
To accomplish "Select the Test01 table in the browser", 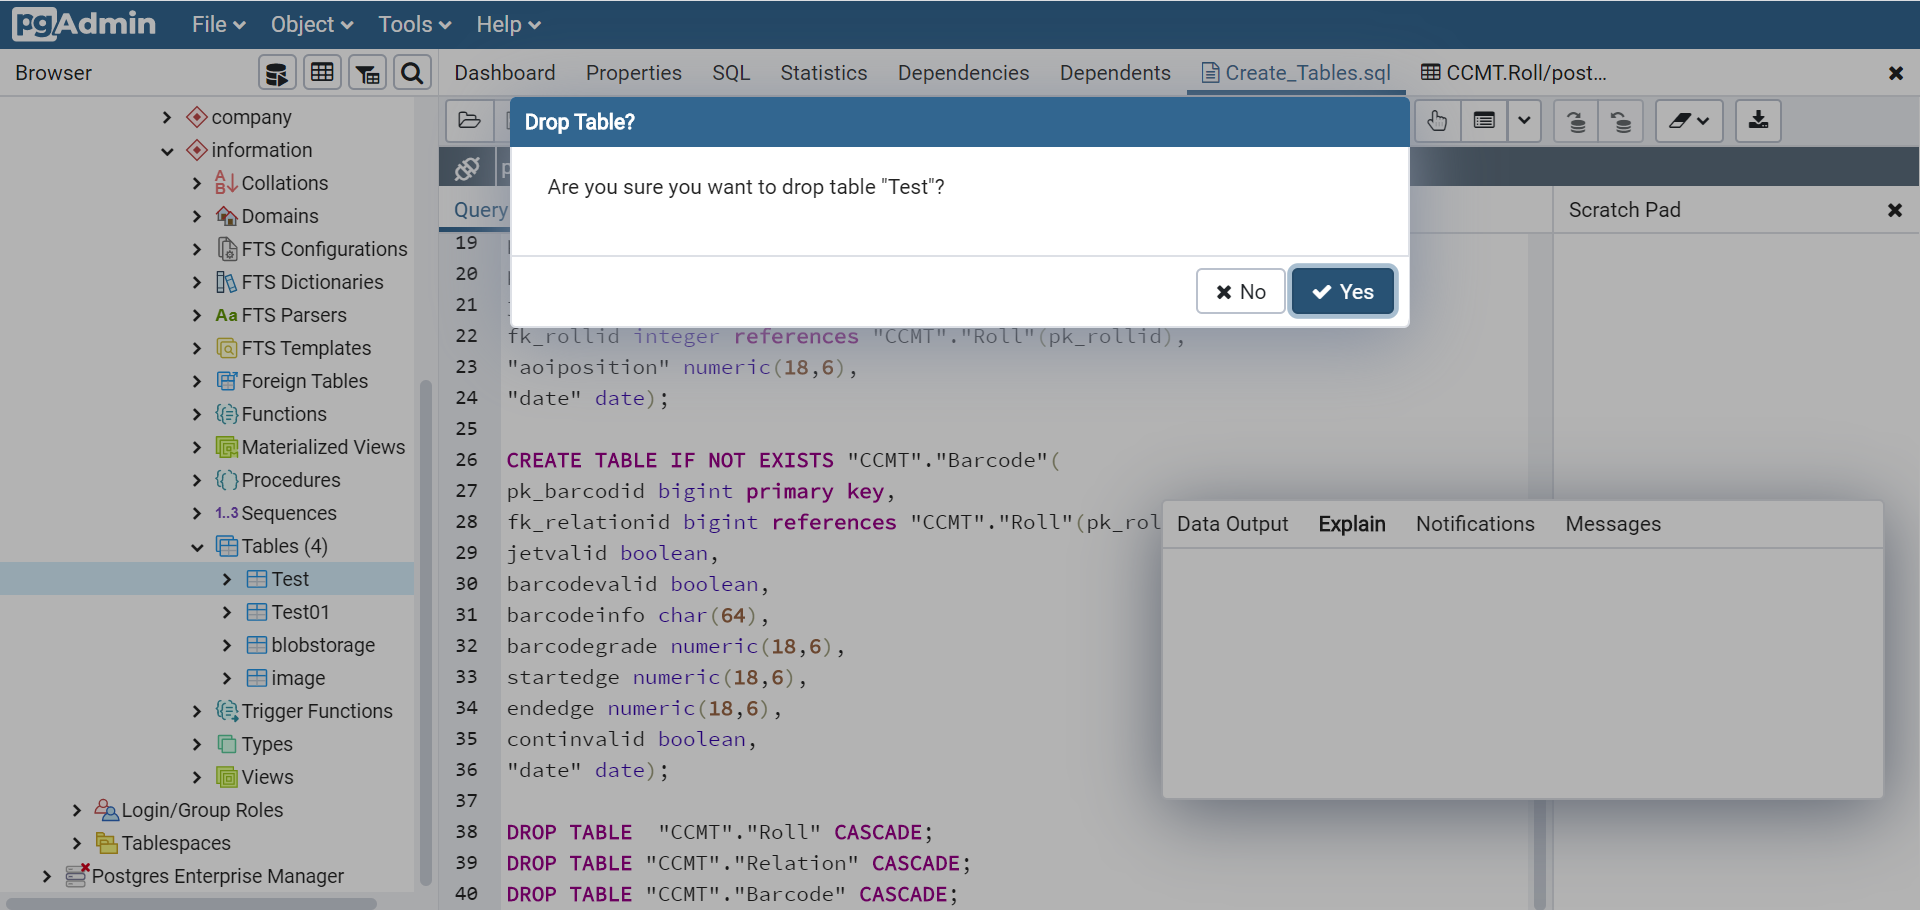I will click(x=299, y=611).
